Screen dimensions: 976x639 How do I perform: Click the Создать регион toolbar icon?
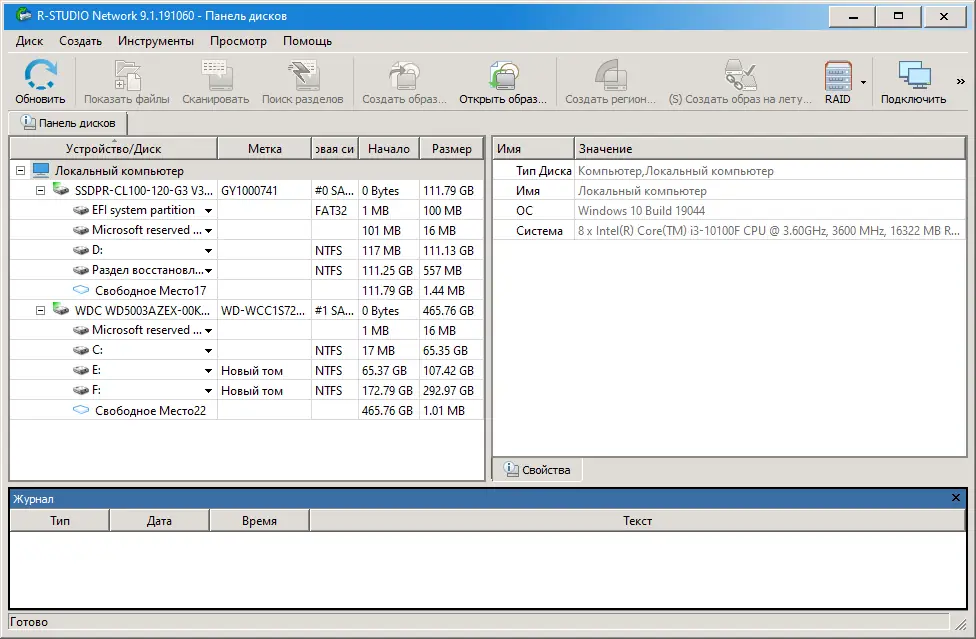[611, 75]
